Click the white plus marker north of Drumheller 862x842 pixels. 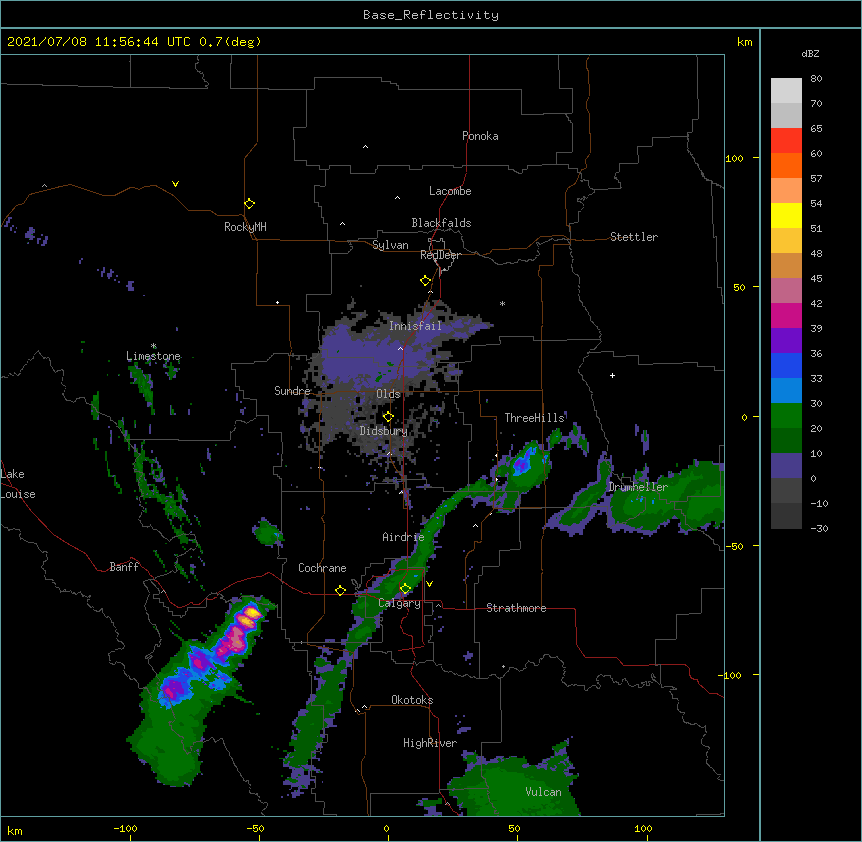[x=612, y=375]
